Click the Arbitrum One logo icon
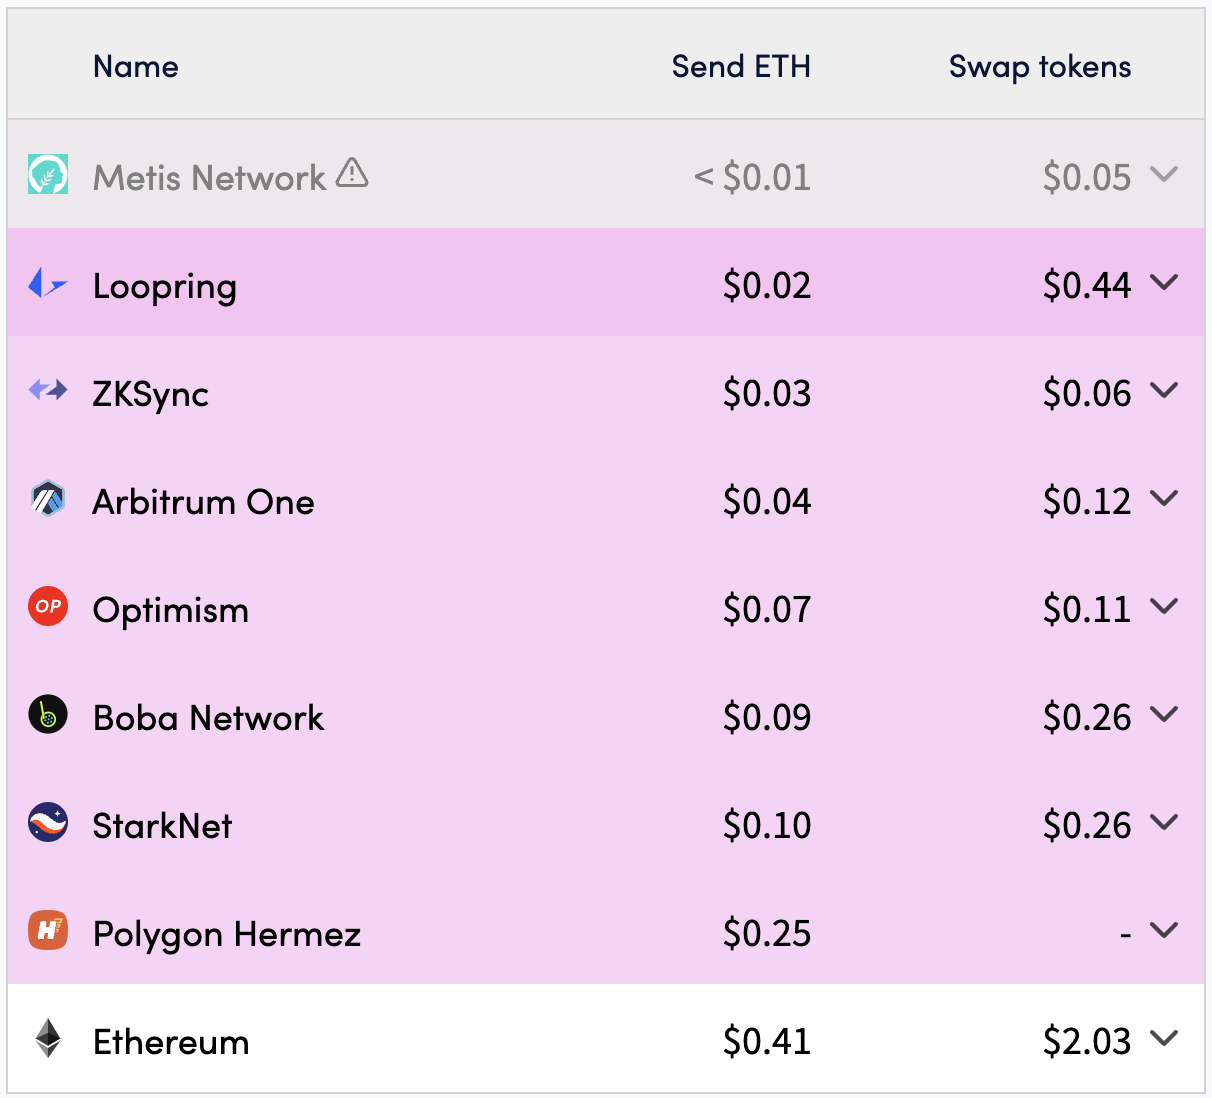The height and width of the screenshot is (1098, 1212). 48,498
